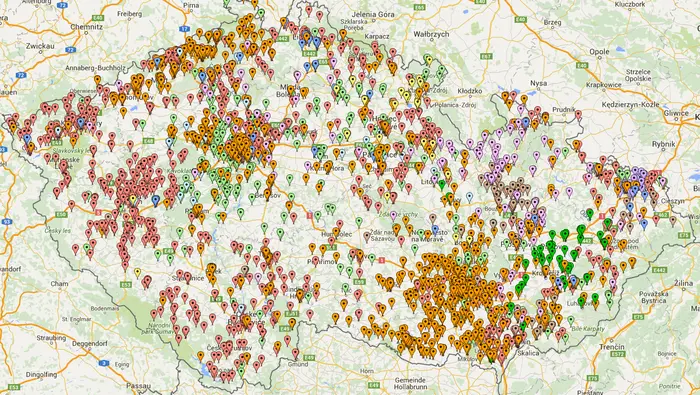Viewport: 700px width, 395px height.
Task: Select the Deggendorf city label
Action: 90,344
